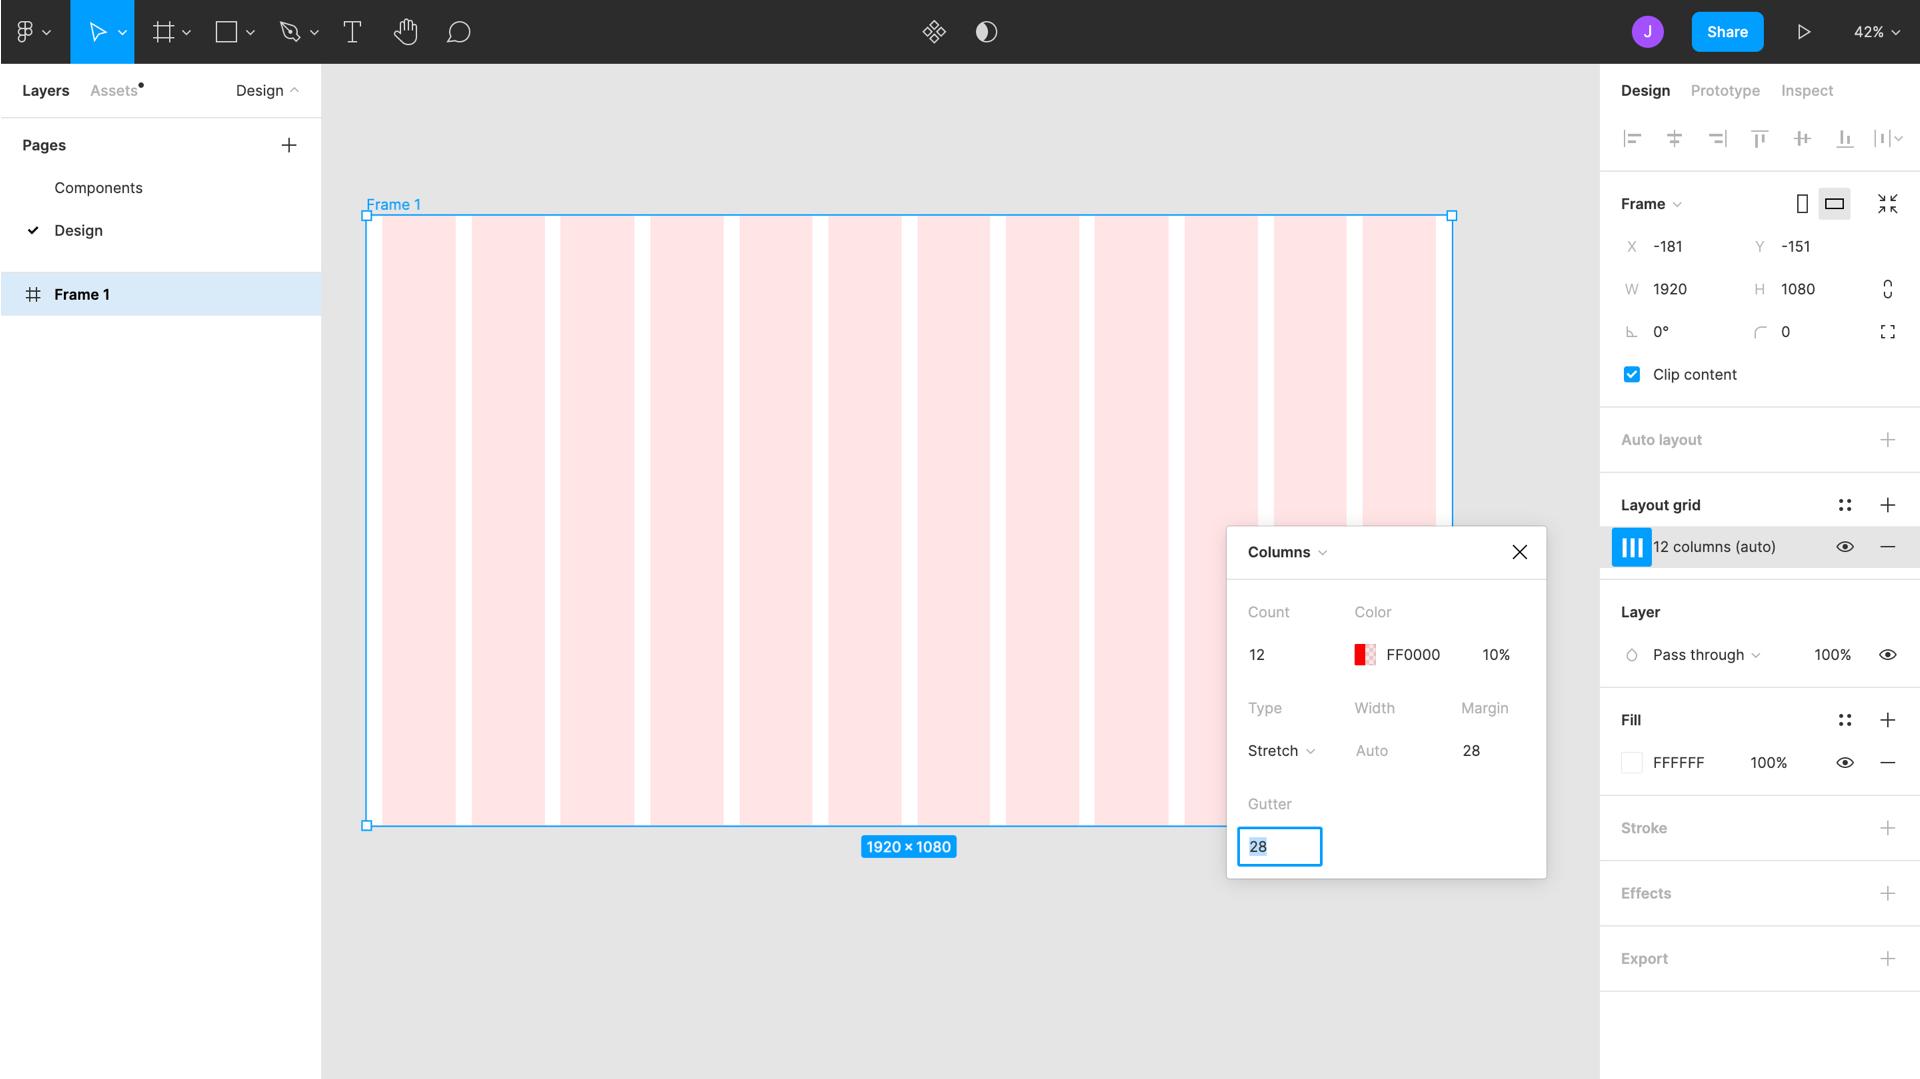Viewport: 1920px width, 1079px height.
Task: Start a presentation with the play icon
Action: click(1805, 31)
